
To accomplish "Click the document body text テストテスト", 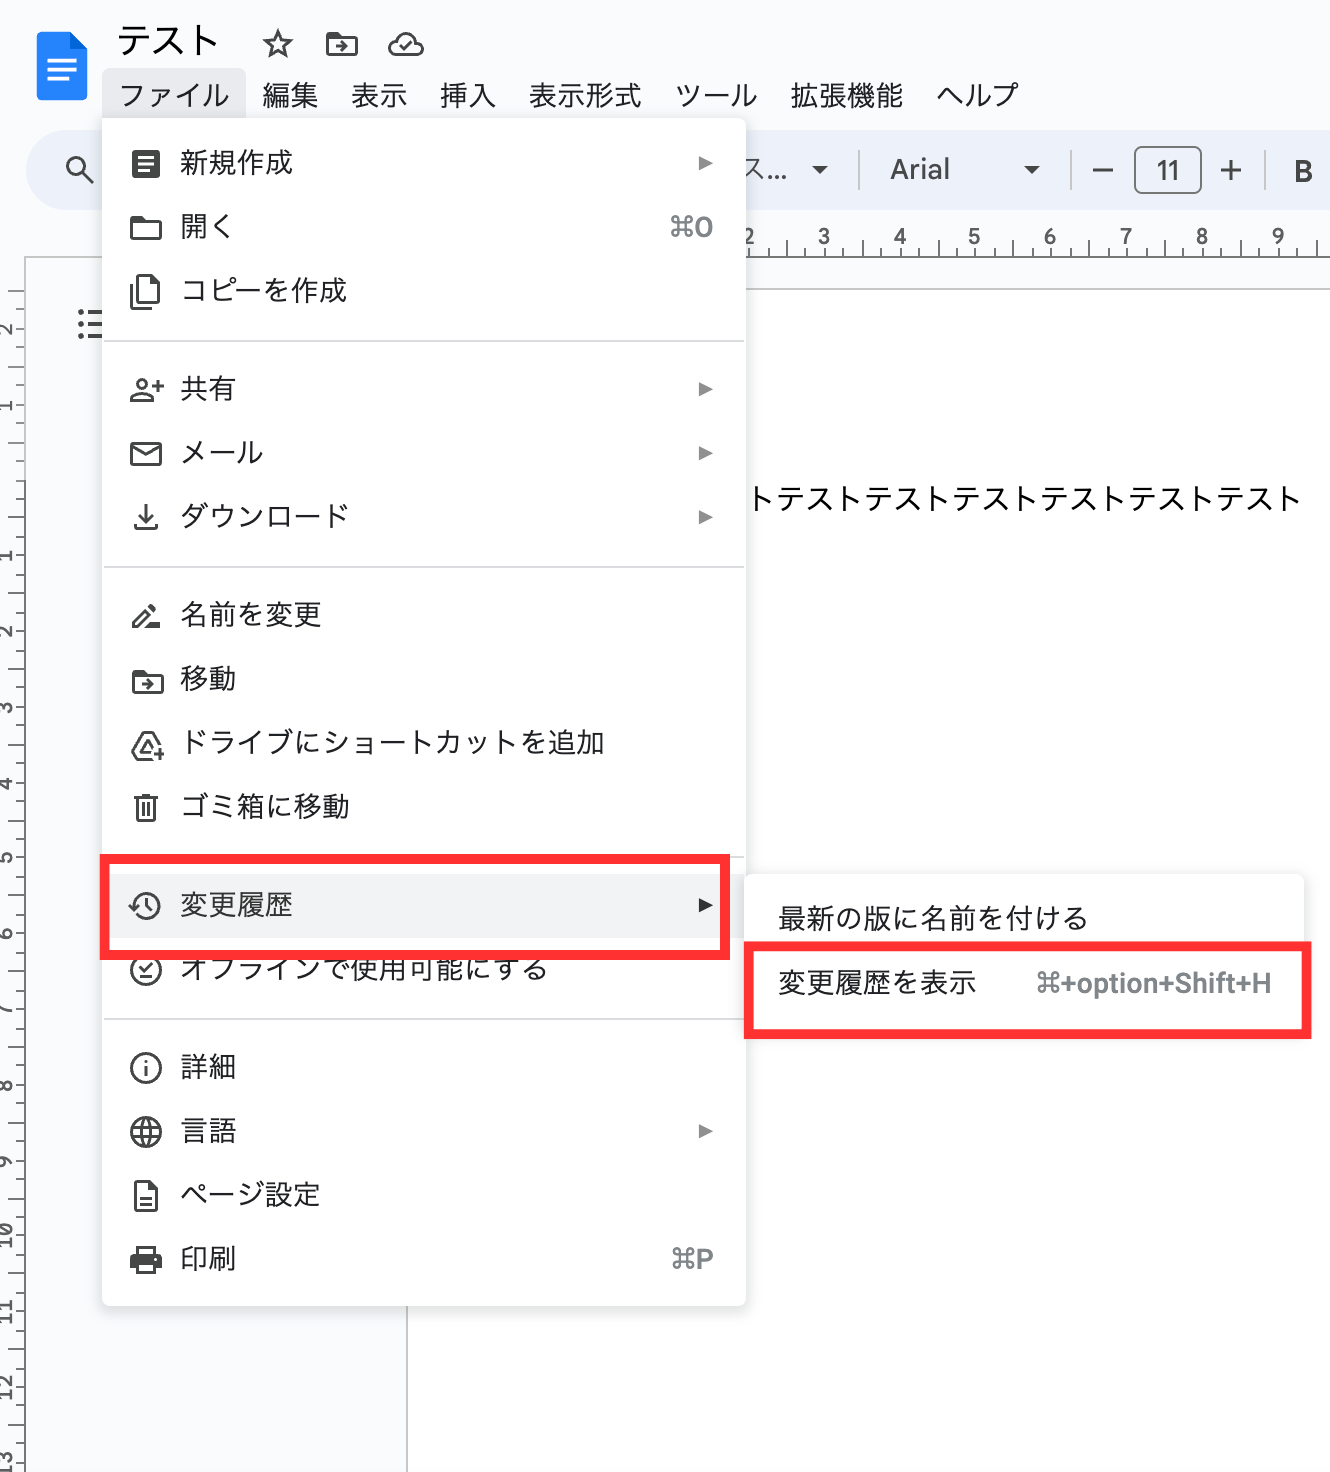I will click(x=1024, y=499).
